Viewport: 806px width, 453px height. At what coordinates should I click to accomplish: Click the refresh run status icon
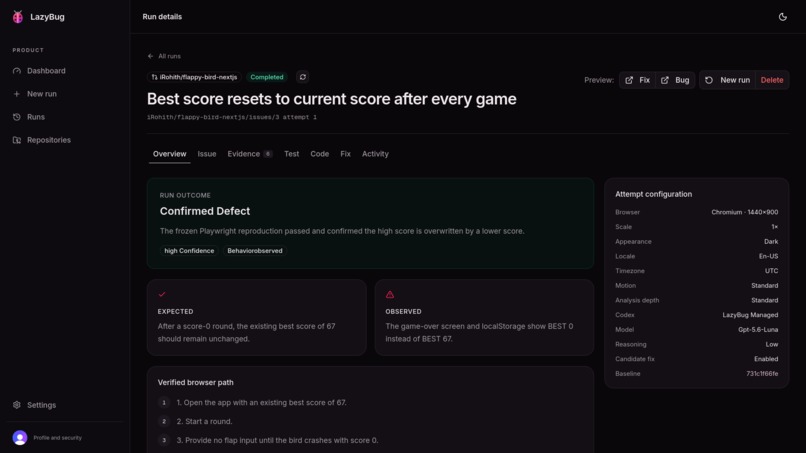point(303,77)
